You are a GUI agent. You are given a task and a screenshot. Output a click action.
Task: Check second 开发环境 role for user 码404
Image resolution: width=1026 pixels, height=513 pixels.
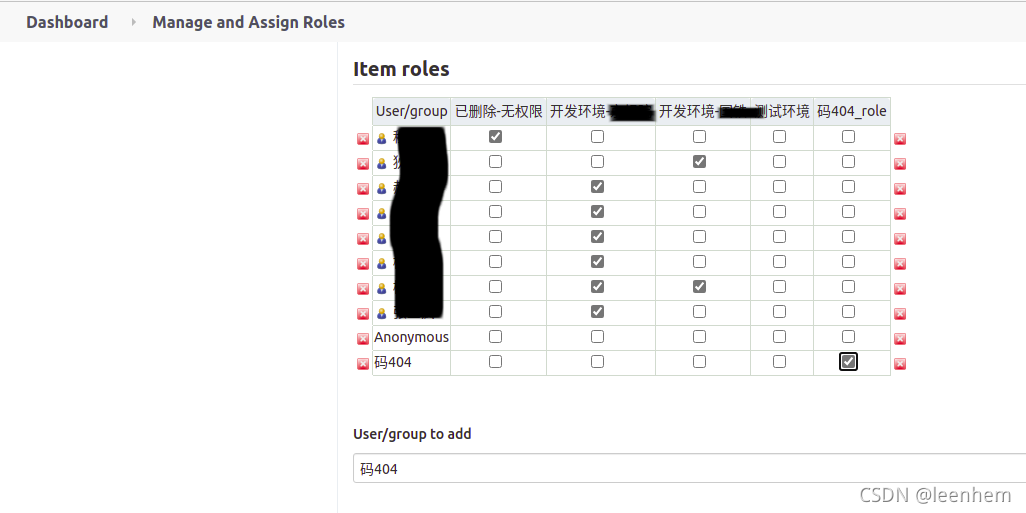click(x=699, y=361)
